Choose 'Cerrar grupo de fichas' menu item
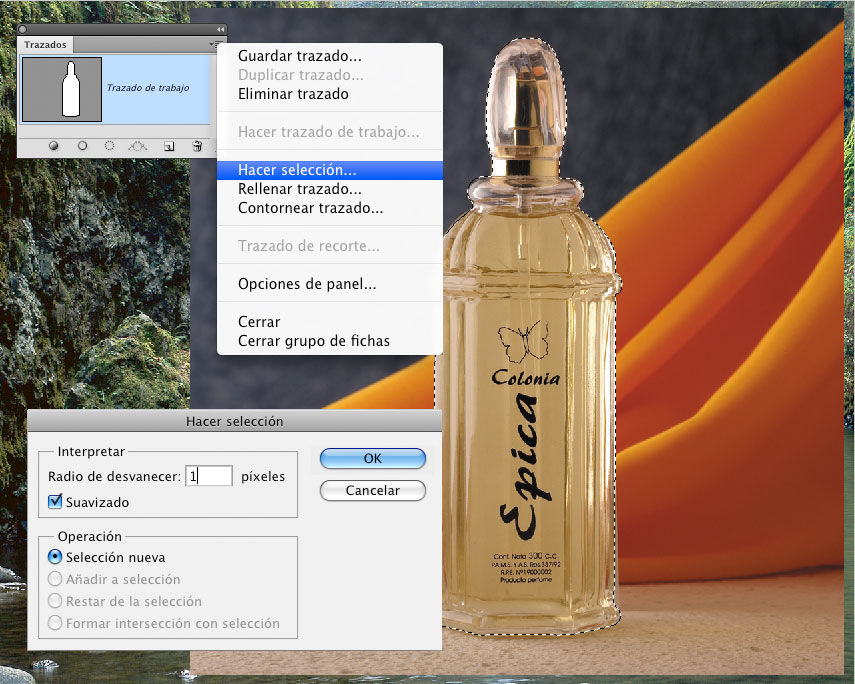855x684 pixels. tap(329, 341)
